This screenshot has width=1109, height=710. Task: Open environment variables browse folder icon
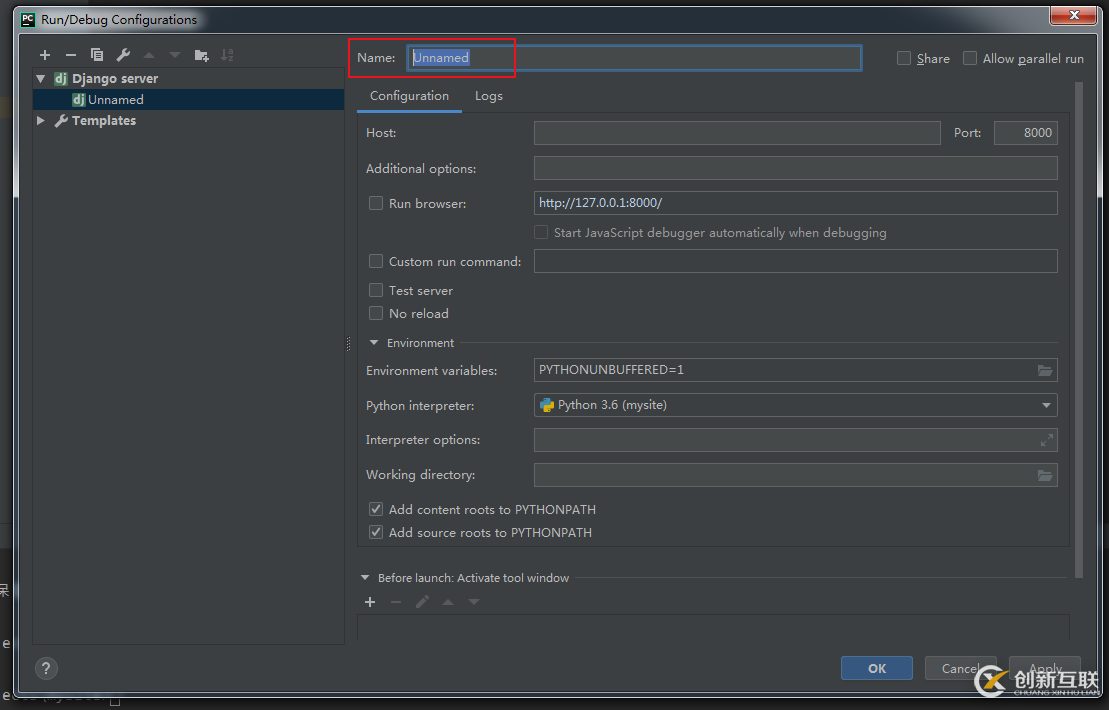[1045, 370]
